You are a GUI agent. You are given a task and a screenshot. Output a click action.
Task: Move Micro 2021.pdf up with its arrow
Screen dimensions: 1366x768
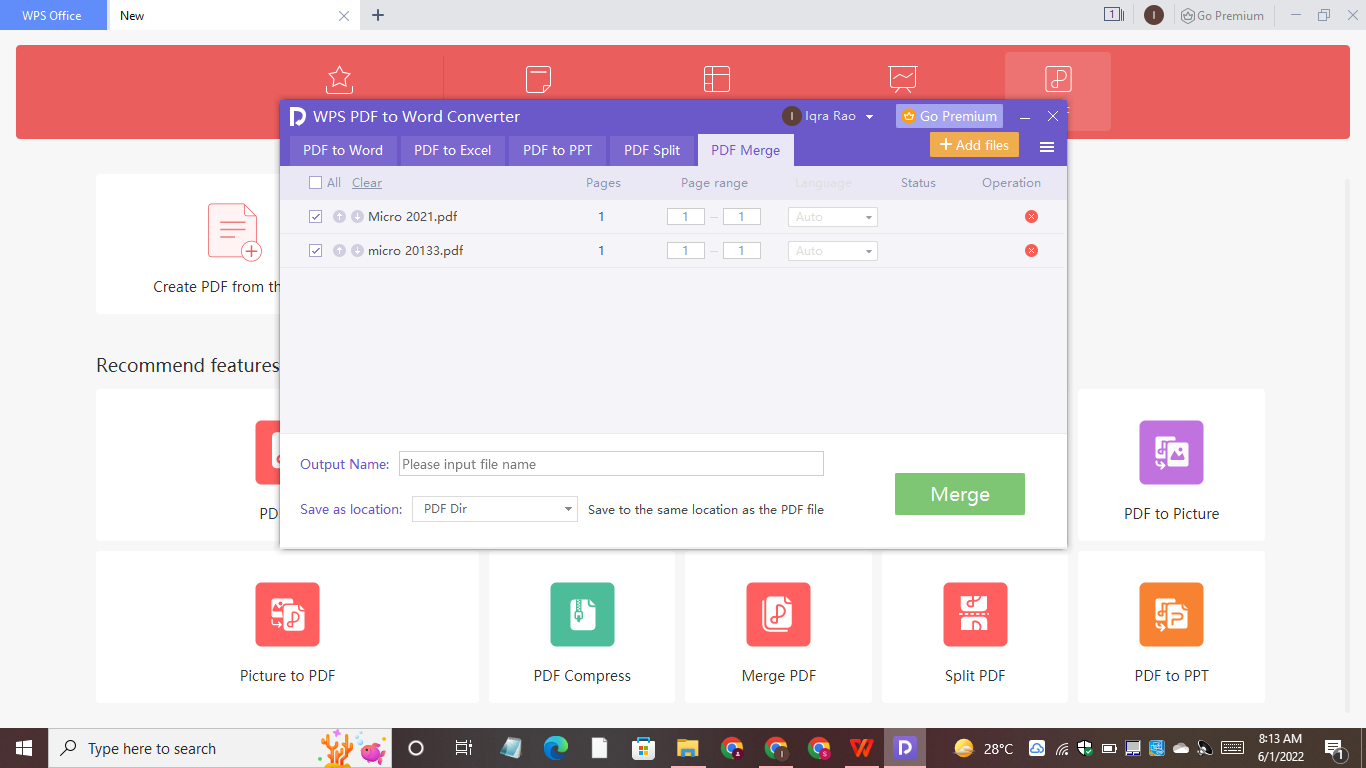[x=339, y=217]
